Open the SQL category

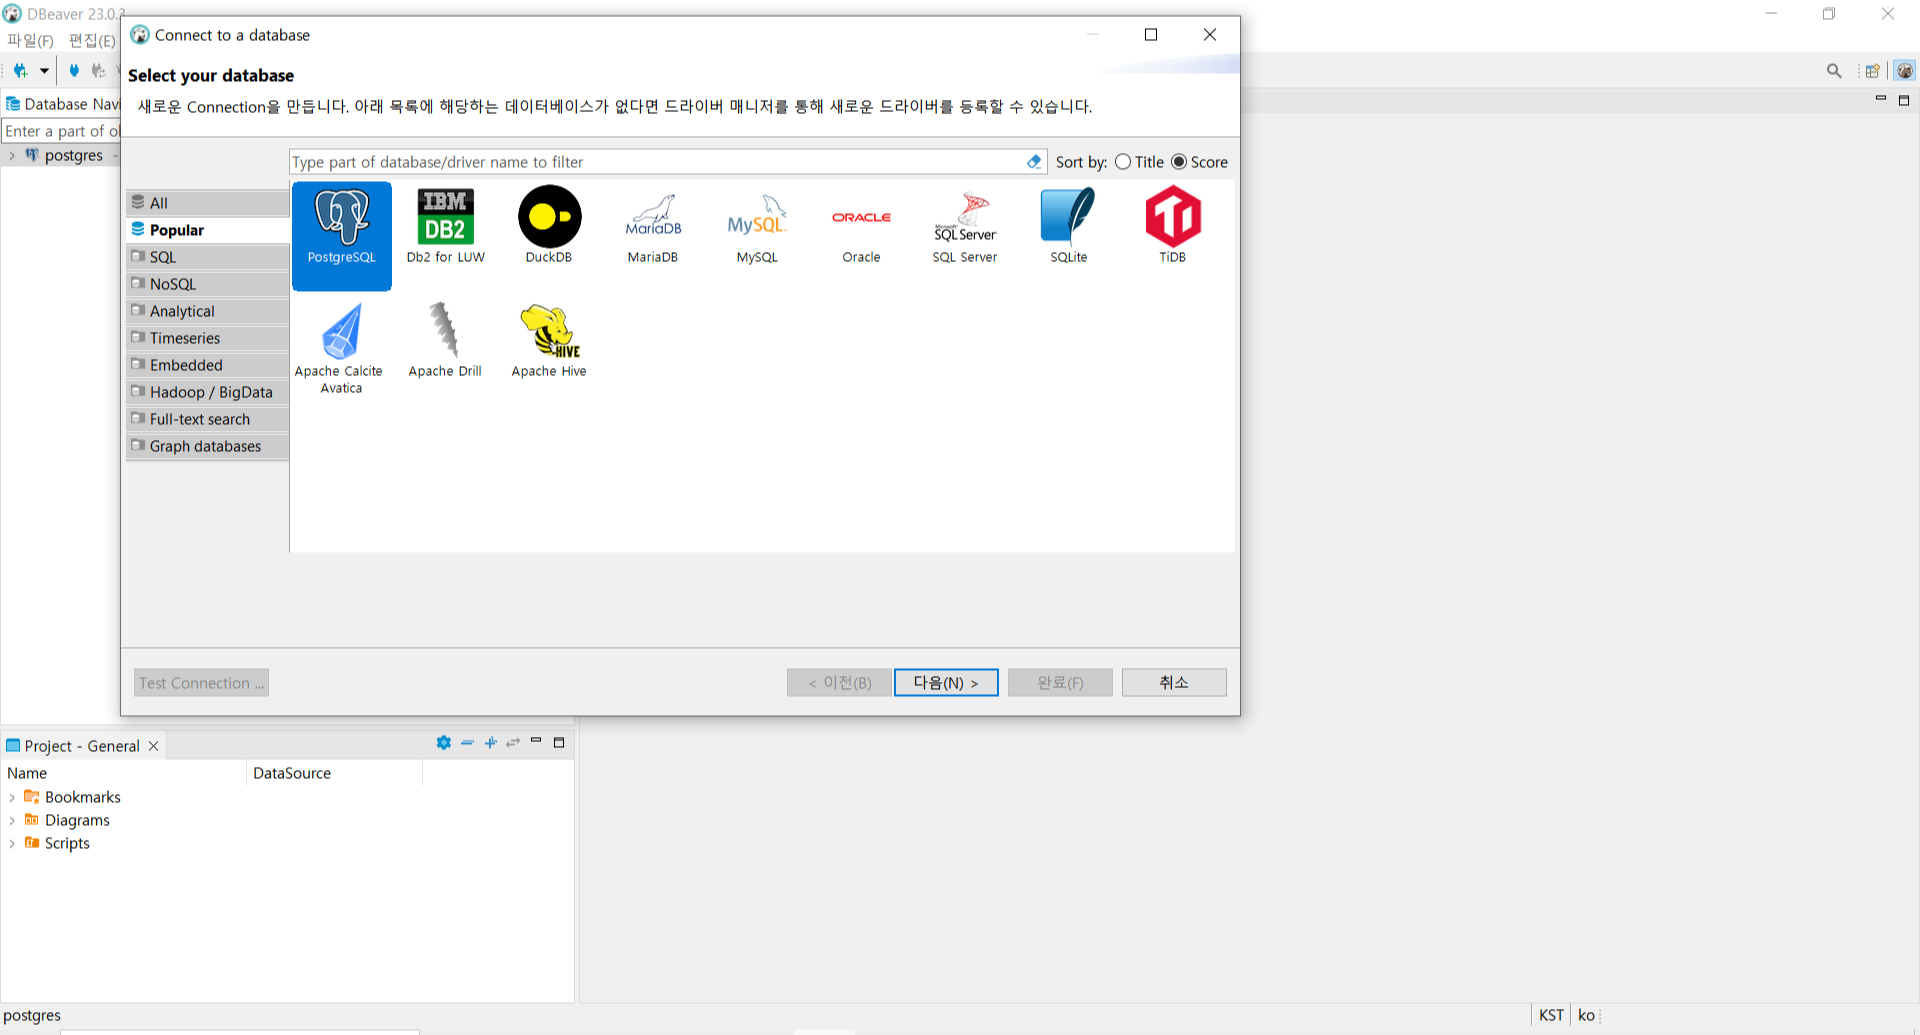point(208,257)
